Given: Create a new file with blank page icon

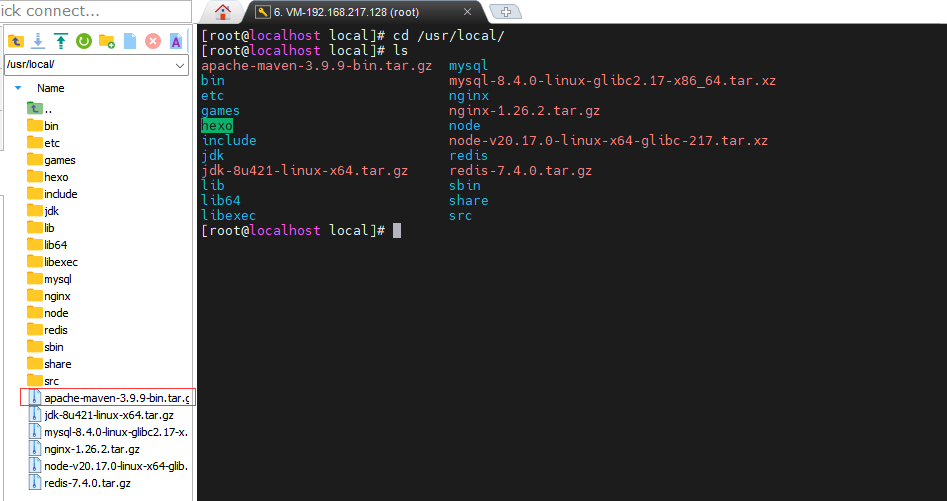Looking at the screenshot, I should (130, 41).
